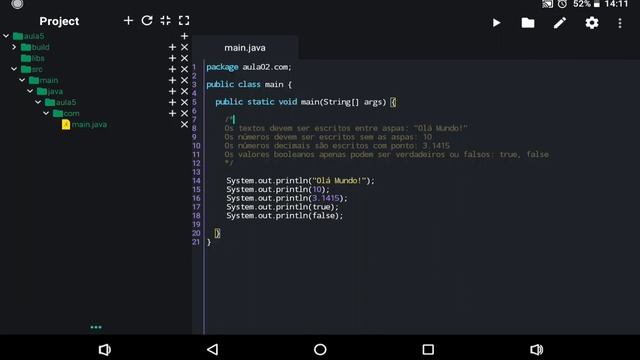The width and height of the screenshot is (640, 360).
Task: Tap volume down in navigation bar
Action: point(104,350)
